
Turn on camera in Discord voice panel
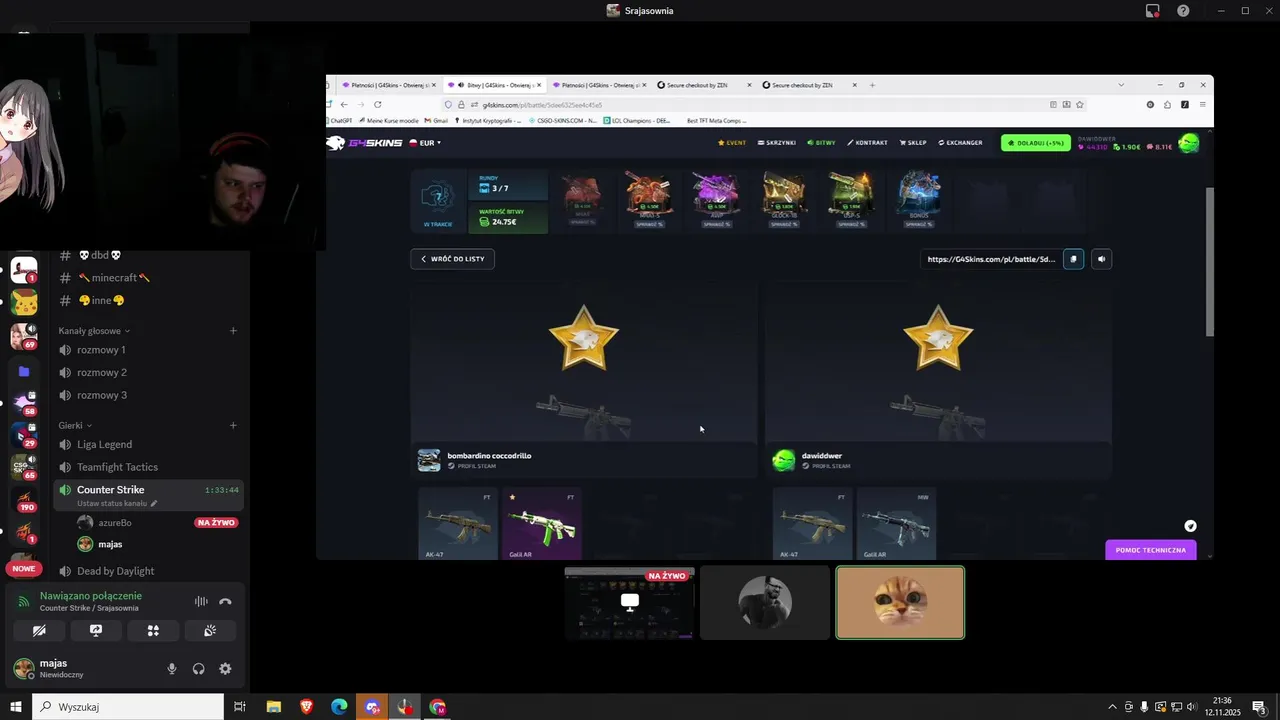coord(39,631)
